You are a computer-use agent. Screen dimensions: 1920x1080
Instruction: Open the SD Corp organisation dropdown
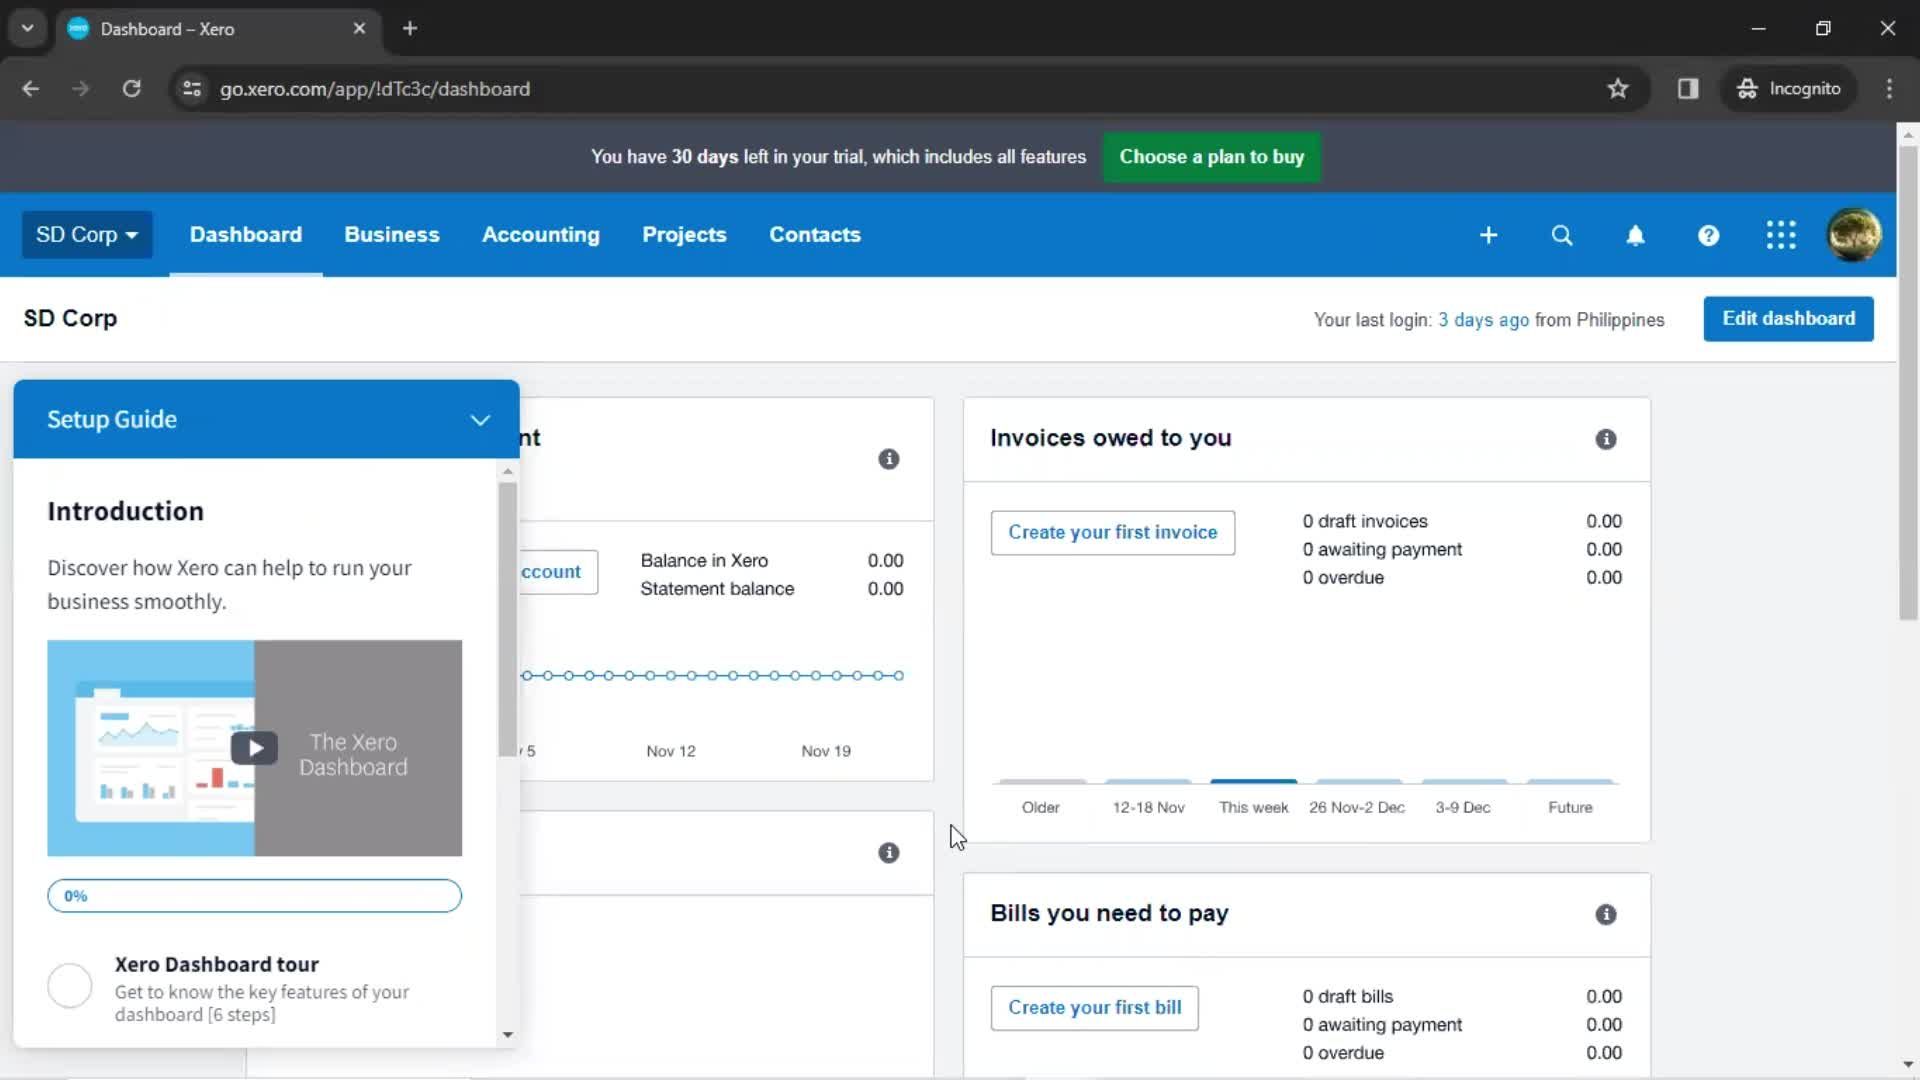click(87, 235)
